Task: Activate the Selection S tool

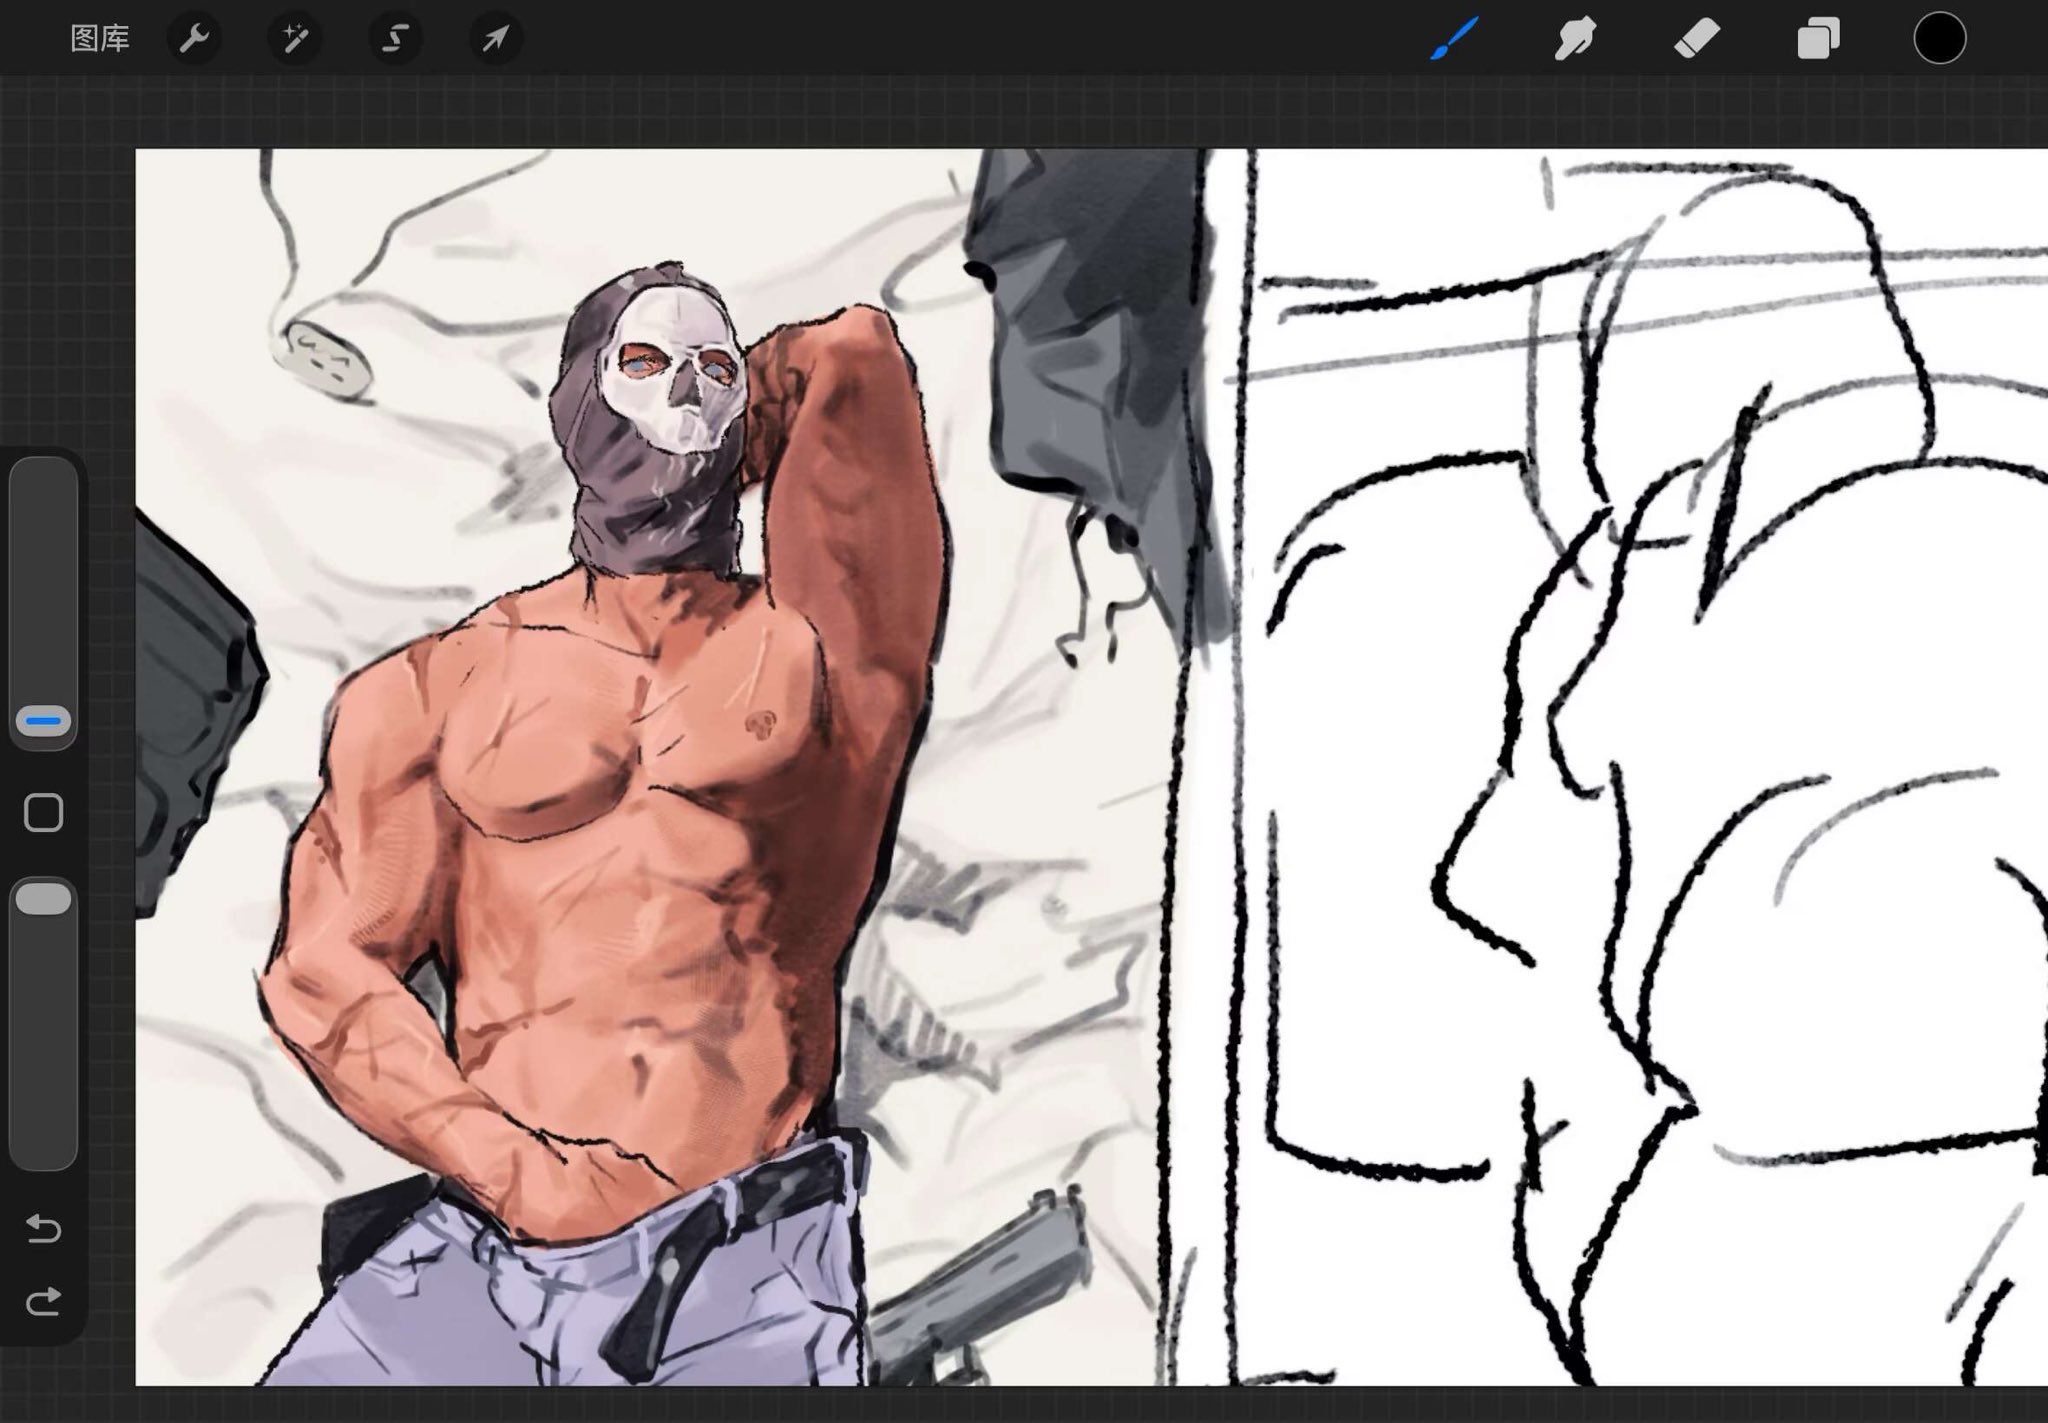Action: 395,39
